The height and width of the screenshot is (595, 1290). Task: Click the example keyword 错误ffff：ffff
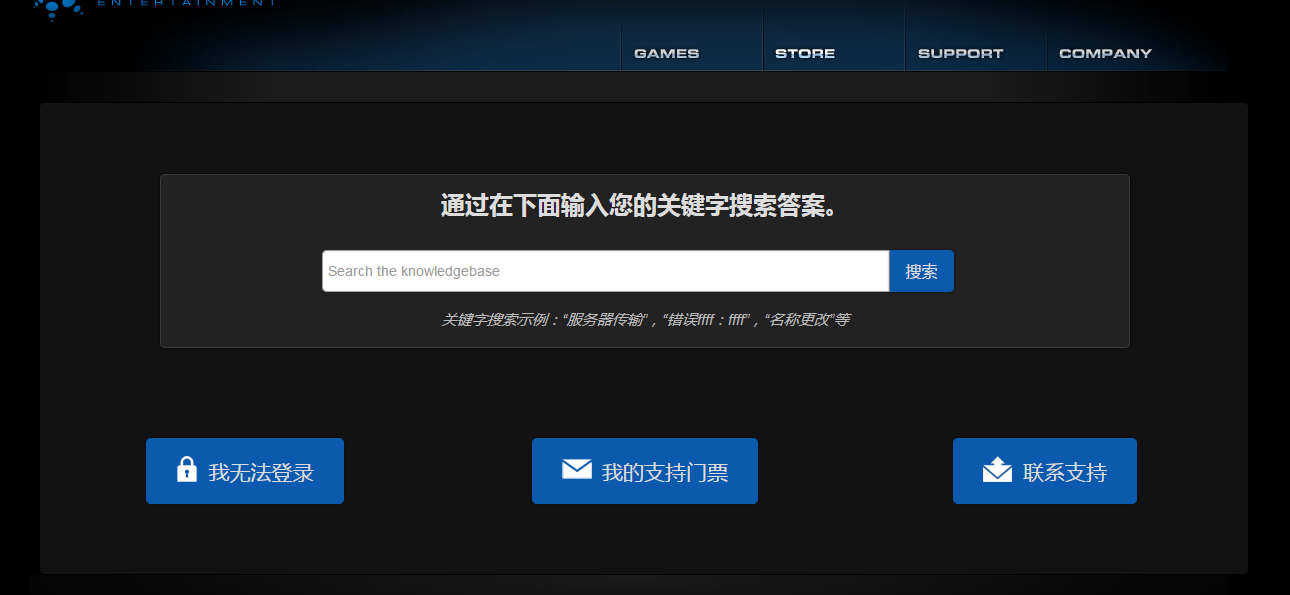(707, 320)
